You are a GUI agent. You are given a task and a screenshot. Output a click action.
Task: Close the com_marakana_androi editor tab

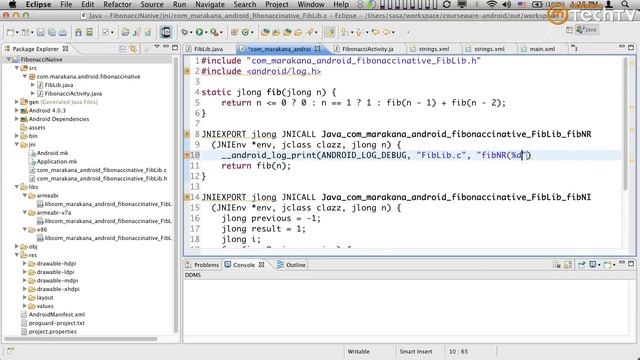coord(318,49)
